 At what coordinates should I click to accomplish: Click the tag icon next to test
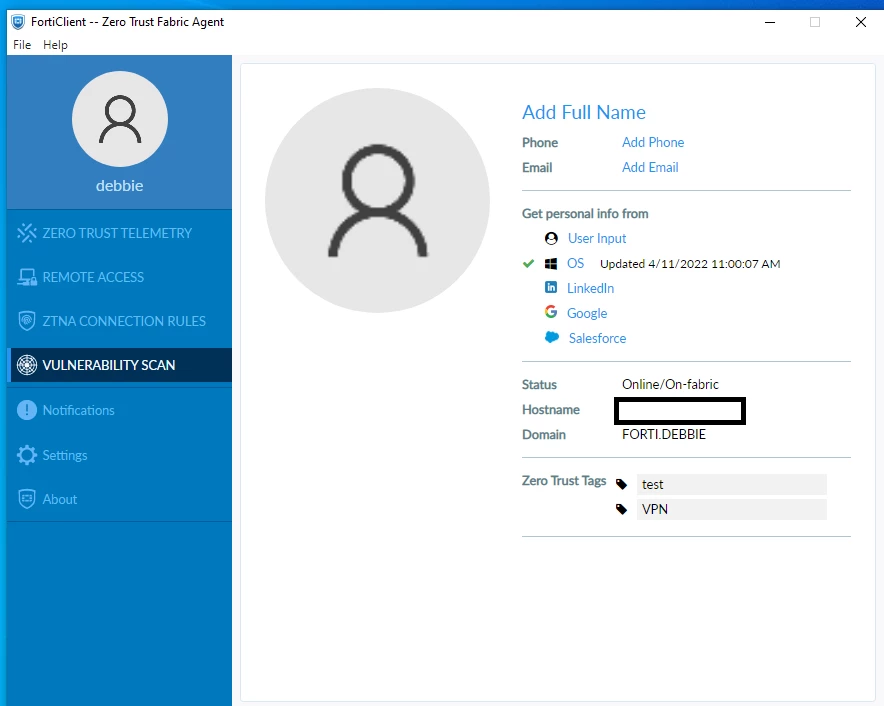click(x=621, y=484)
